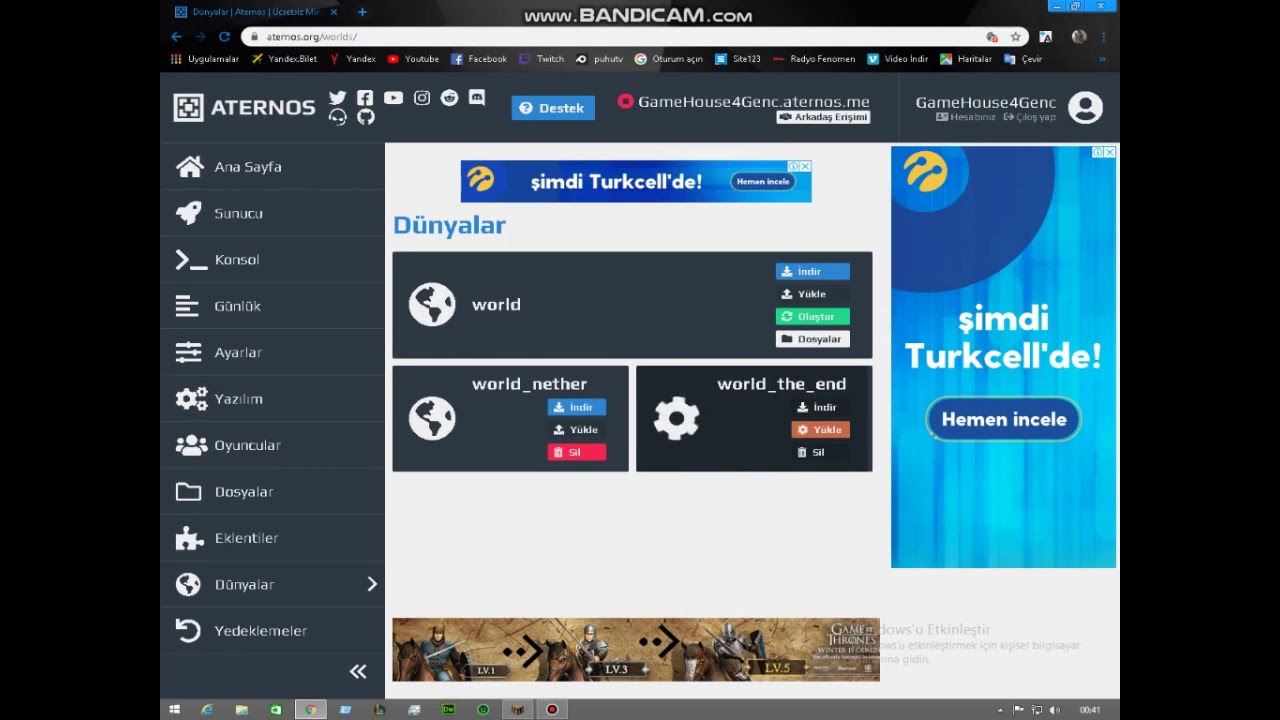The height and width of the screenshot is (720, 1280).
Task: Click İndir button for world_nether
Action: (576, 407)
